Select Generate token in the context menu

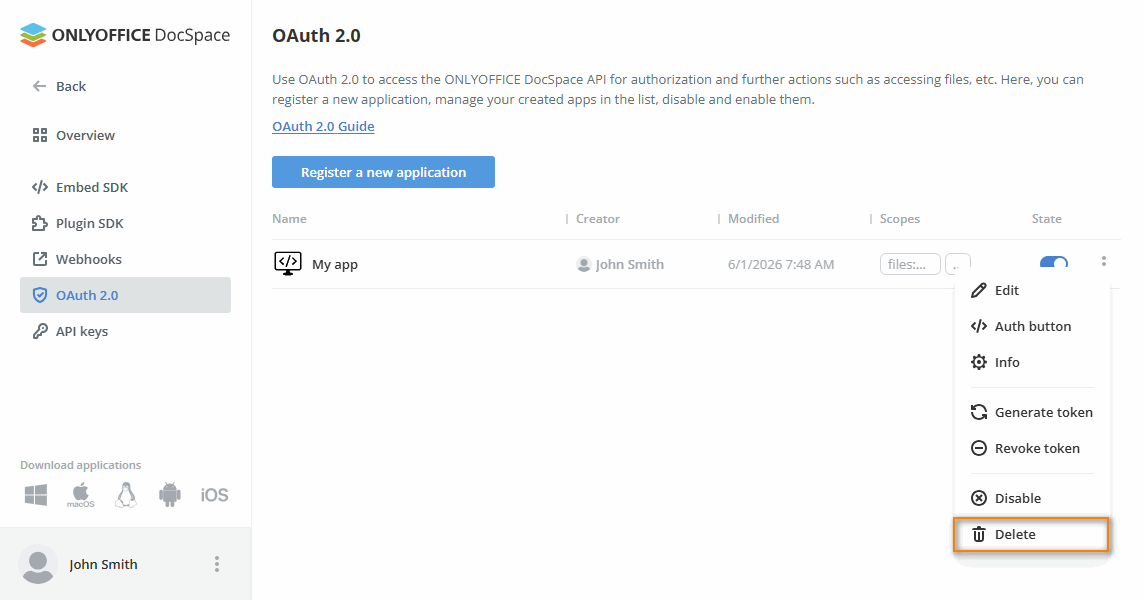pyautogui.click(x=1032, y=412)
